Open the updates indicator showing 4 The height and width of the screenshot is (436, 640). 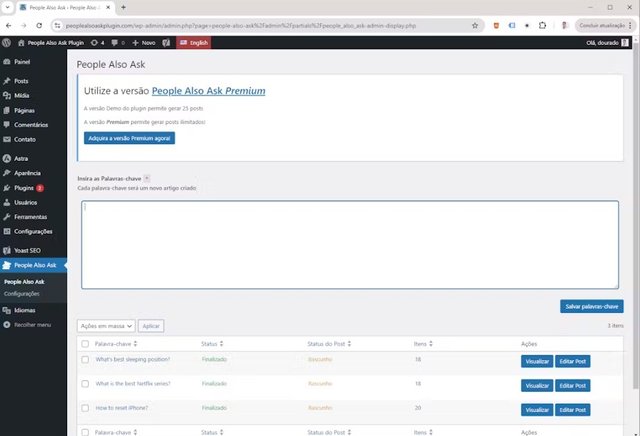(98, 42)
